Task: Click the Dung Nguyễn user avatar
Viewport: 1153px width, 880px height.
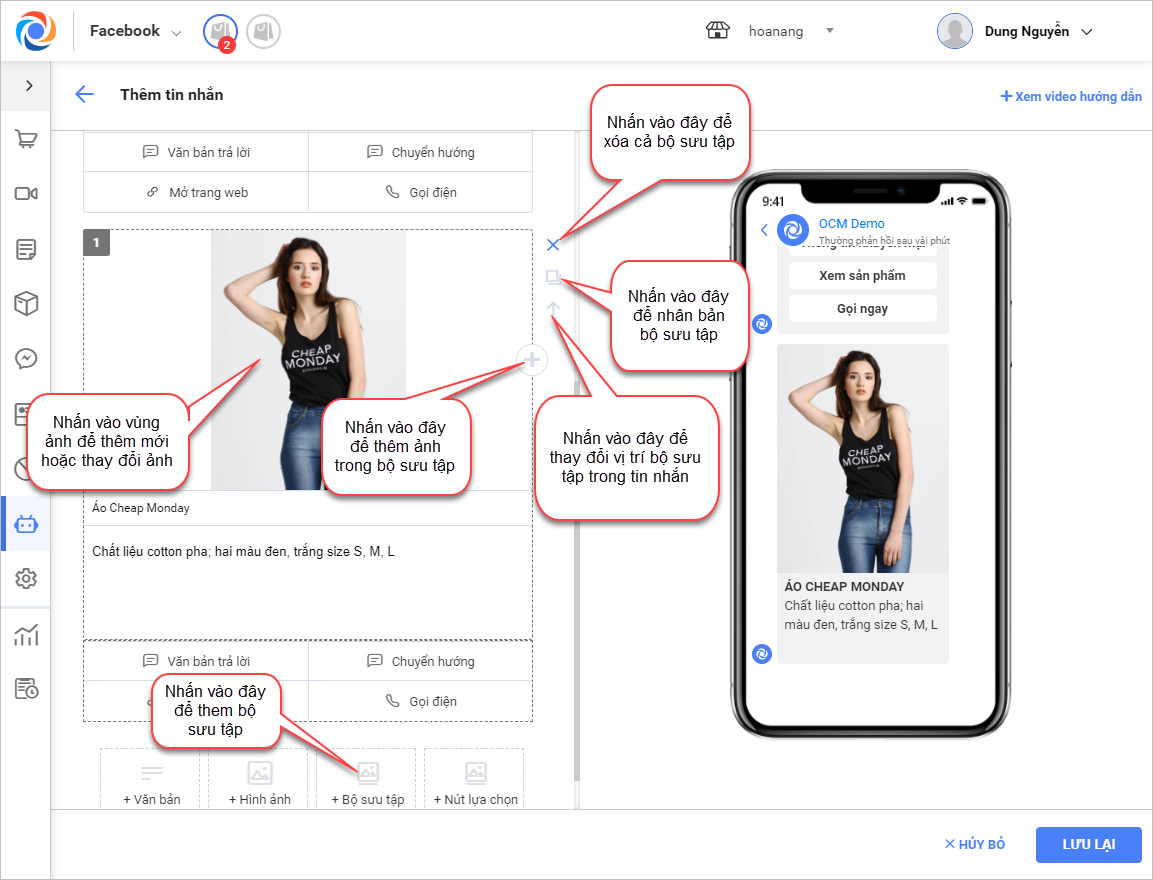Action: coord(954,31)
